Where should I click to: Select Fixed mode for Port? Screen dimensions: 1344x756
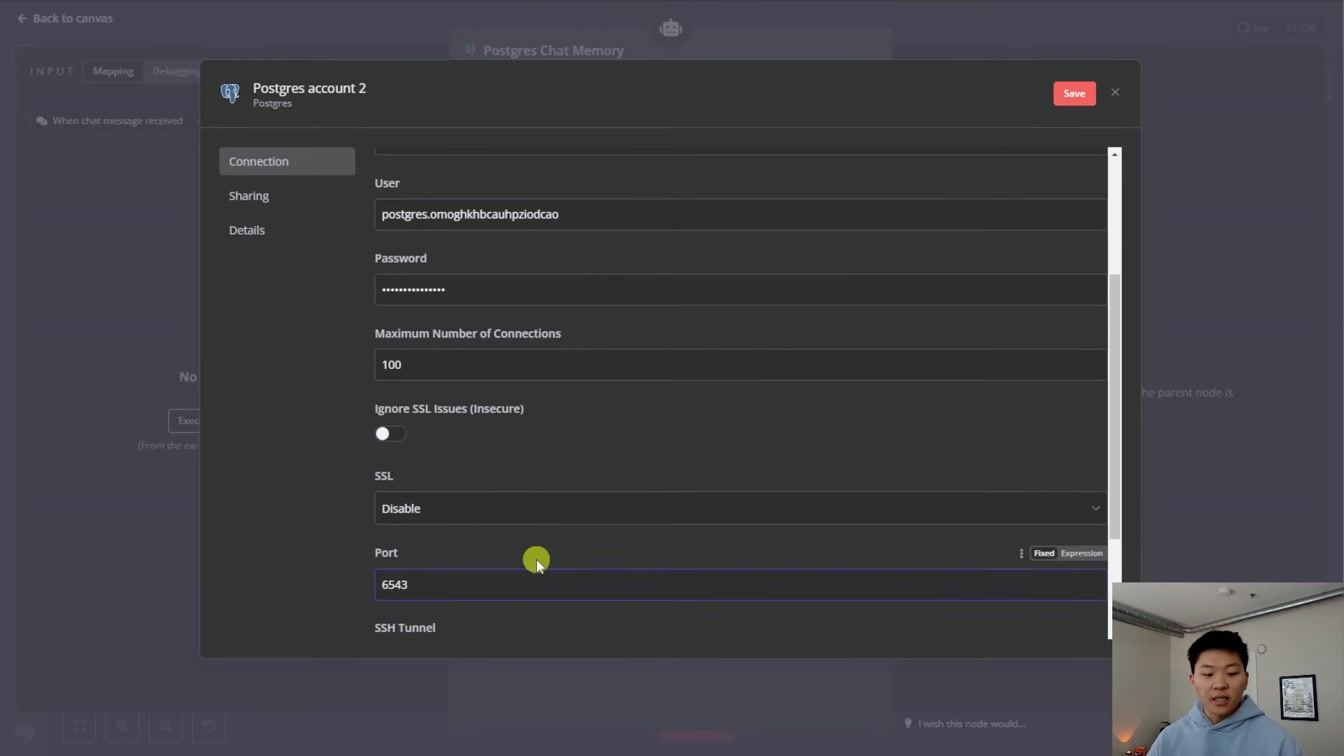point(1044,553)
